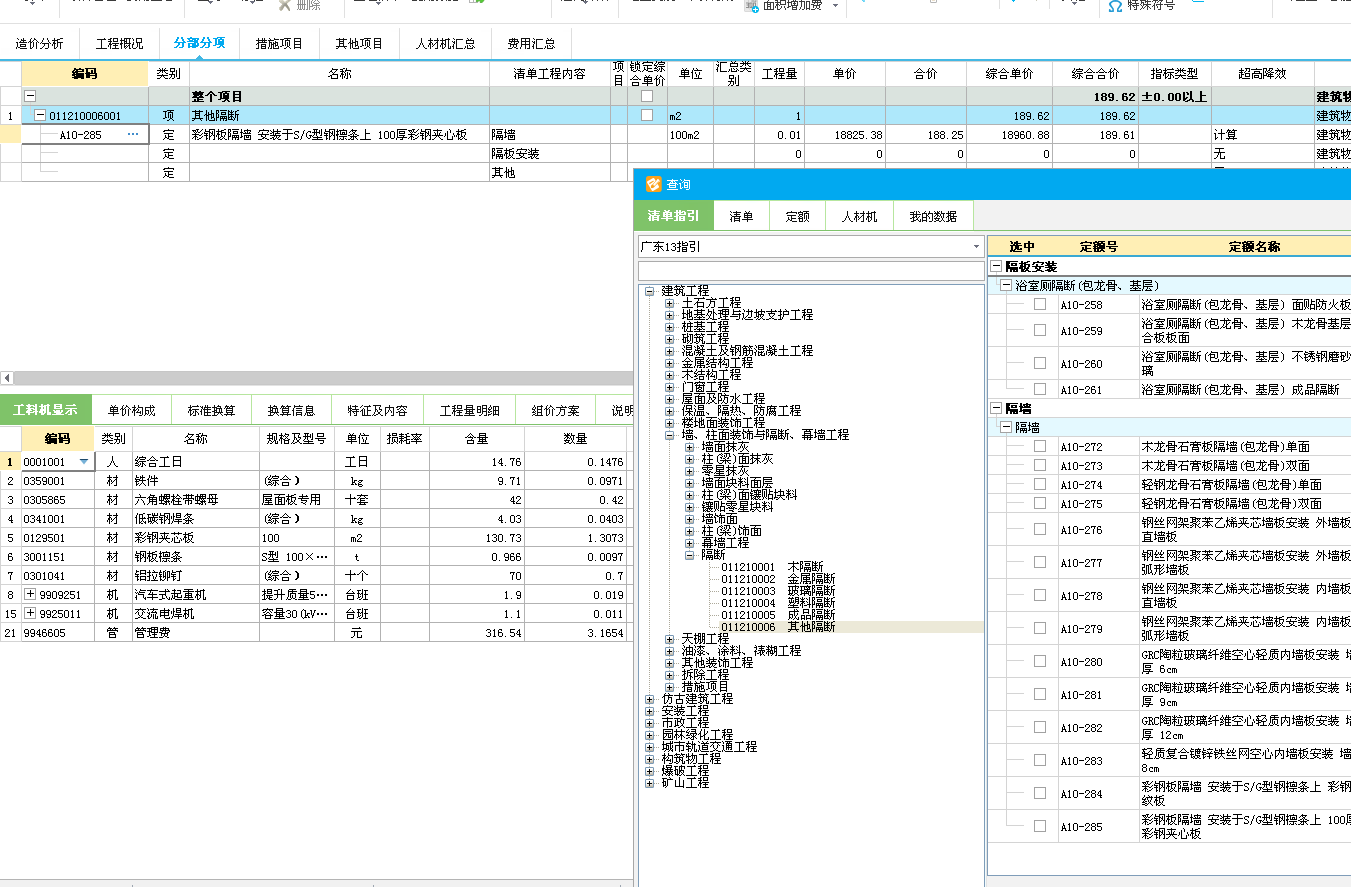Check the box for quota A10-276

click(1040, 529)
